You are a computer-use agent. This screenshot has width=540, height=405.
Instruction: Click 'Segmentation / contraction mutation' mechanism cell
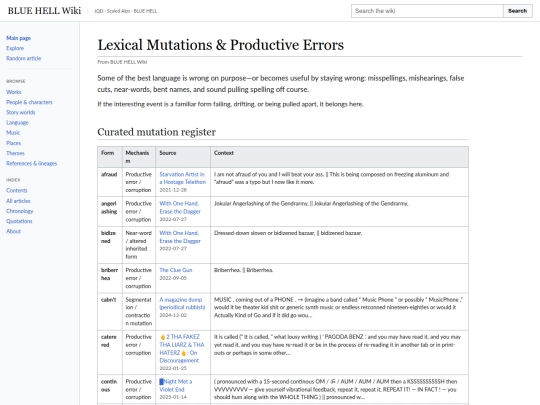coord(139,312)
